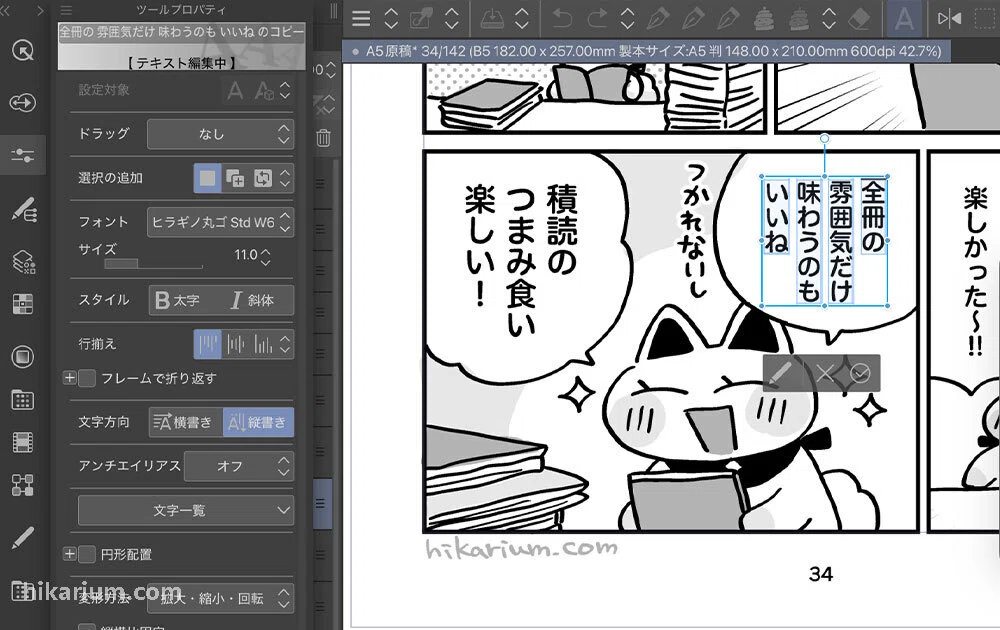
Task: Select the 'Toggle selection' mode icon
Action: 263,178
